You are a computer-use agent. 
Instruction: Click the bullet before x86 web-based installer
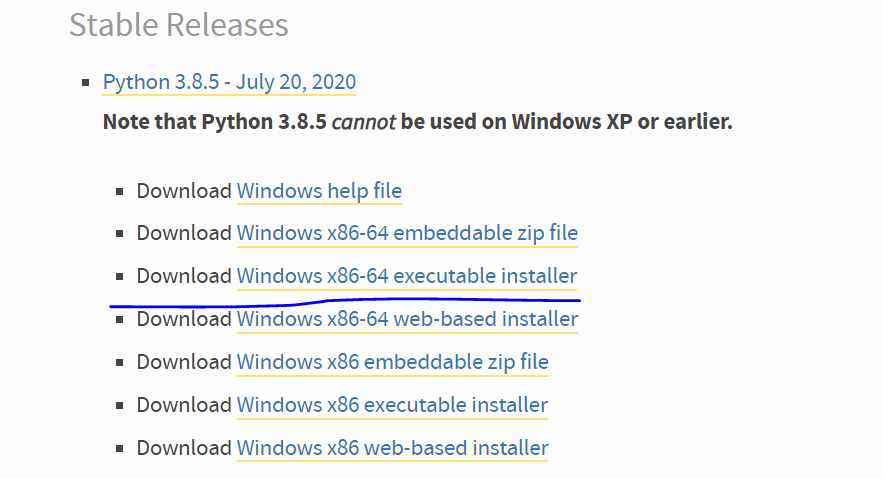(120, 449)
